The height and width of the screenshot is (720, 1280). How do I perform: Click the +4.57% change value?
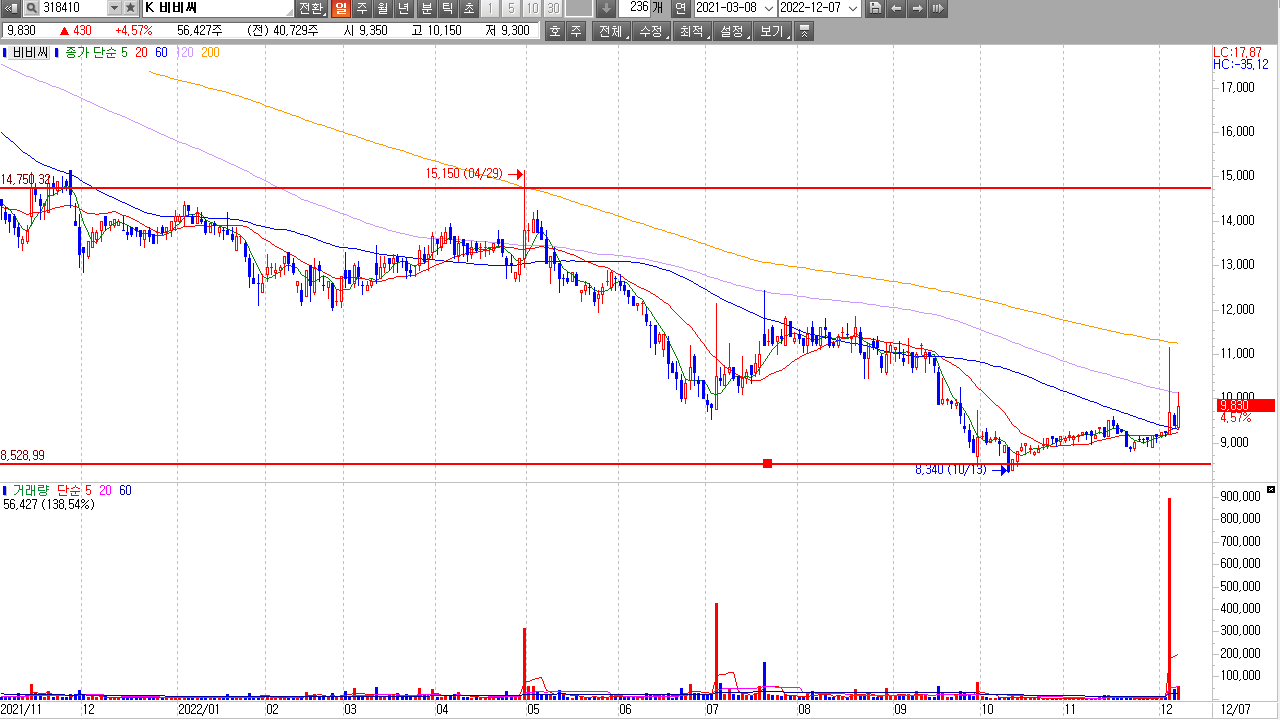tap(133, 31)
